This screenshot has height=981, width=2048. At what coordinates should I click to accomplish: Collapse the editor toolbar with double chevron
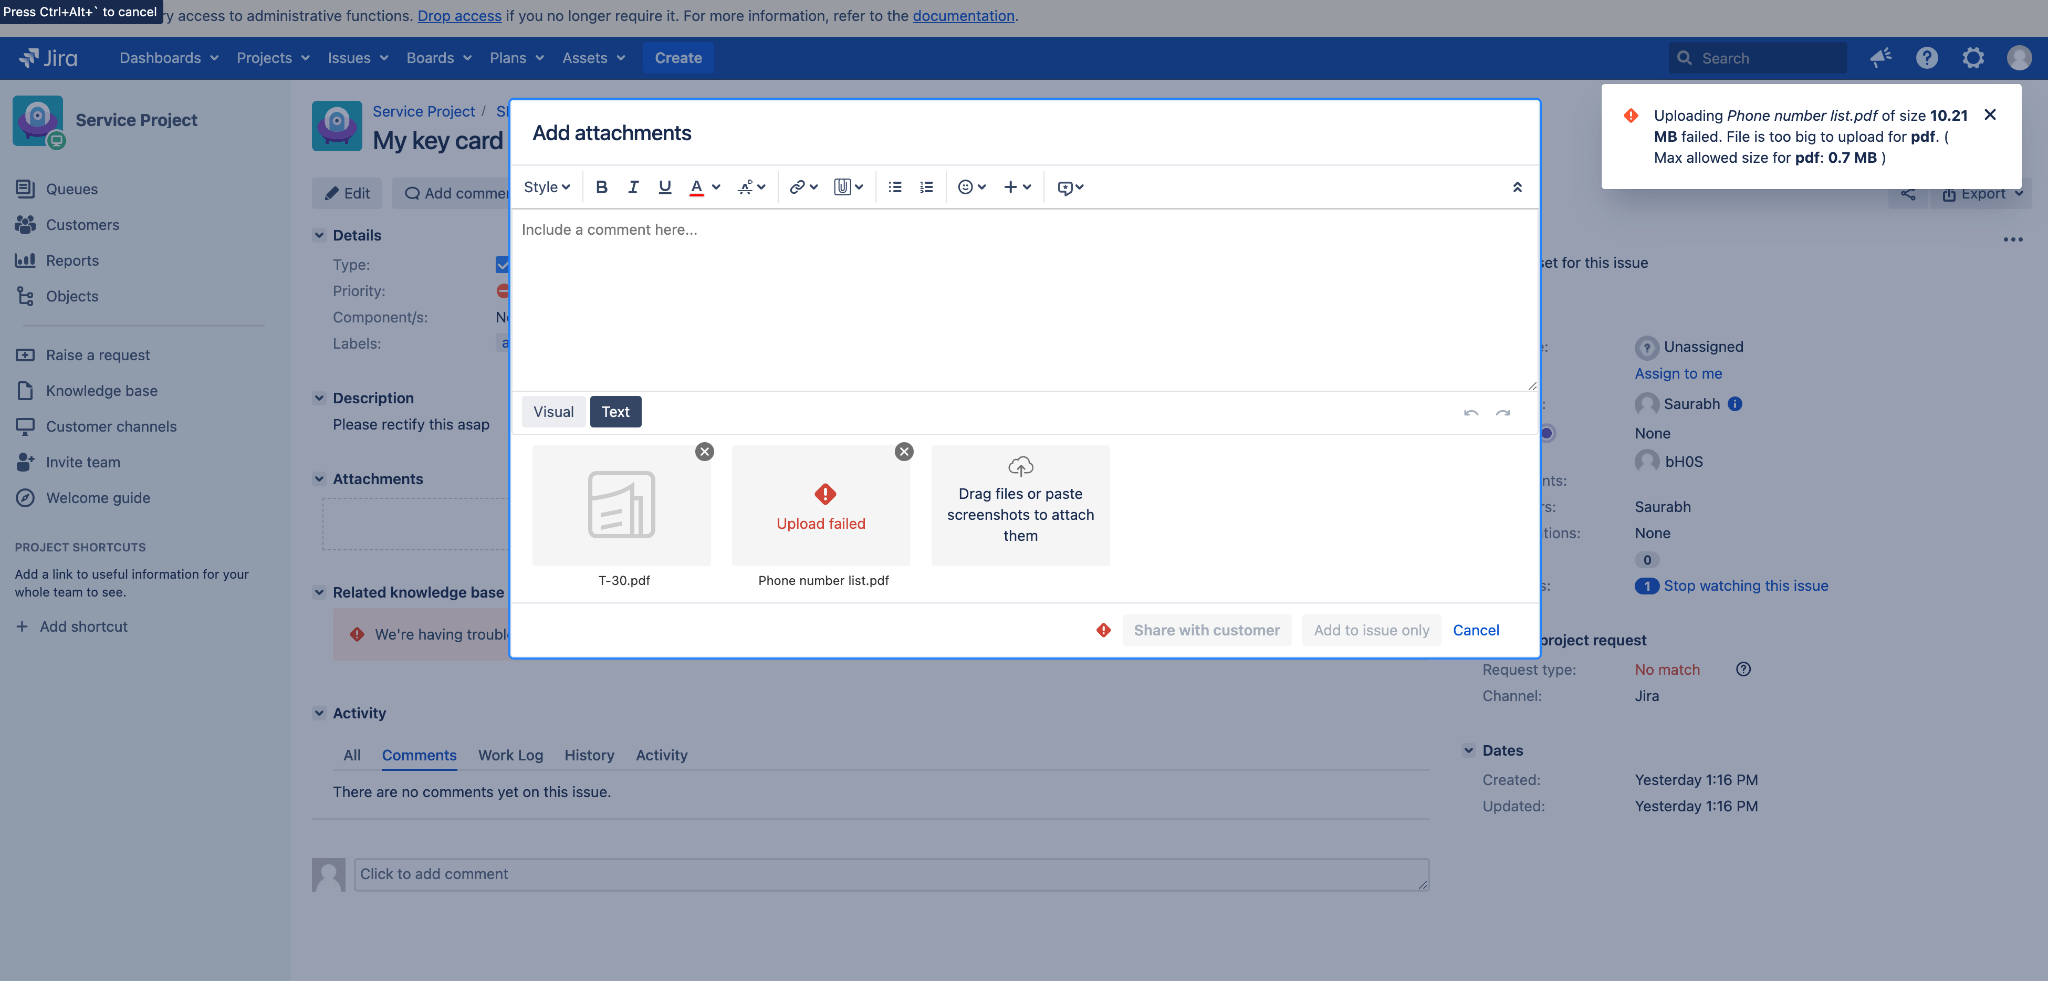coord(1517,187)
